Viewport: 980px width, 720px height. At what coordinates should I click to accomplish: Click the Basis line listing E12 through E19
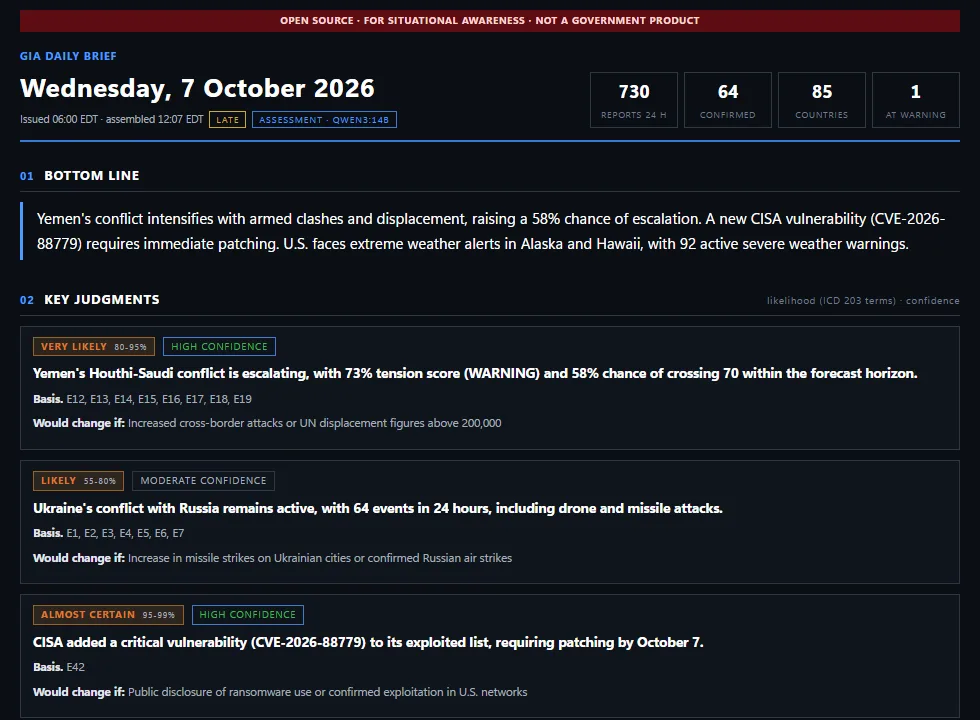coord(142,399)
